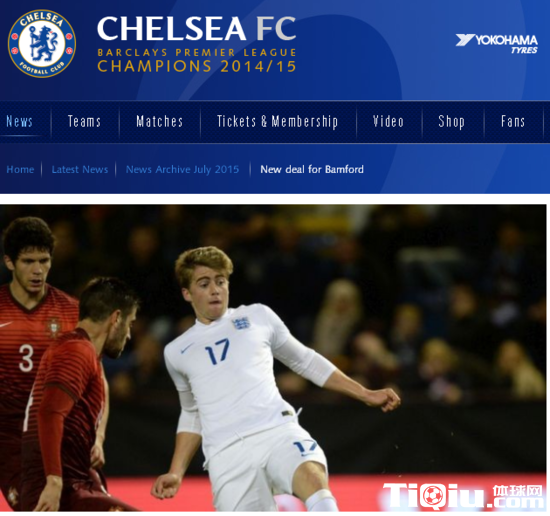This screenshot has height=516, width=550.
Task: Open the Fans menu item
Action: (x=513, y=121)
